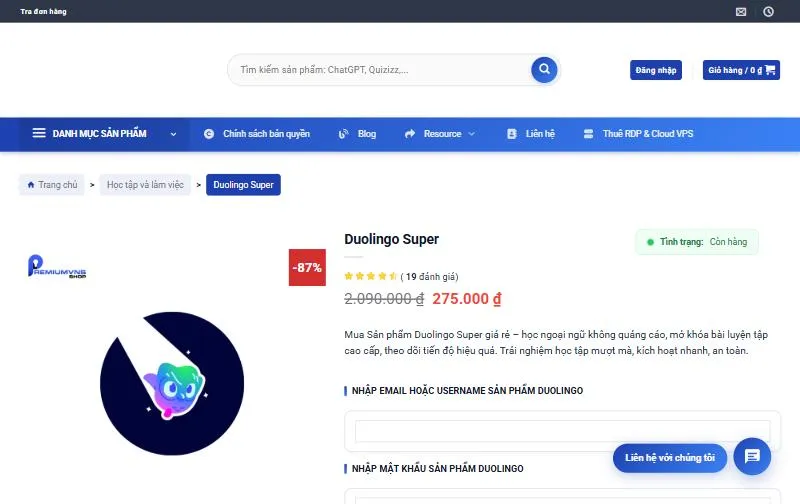The image size is (800, 504).
Task: Click the hamburger icon beside Danh mục sản phẩm
Action: click(39, 133)
